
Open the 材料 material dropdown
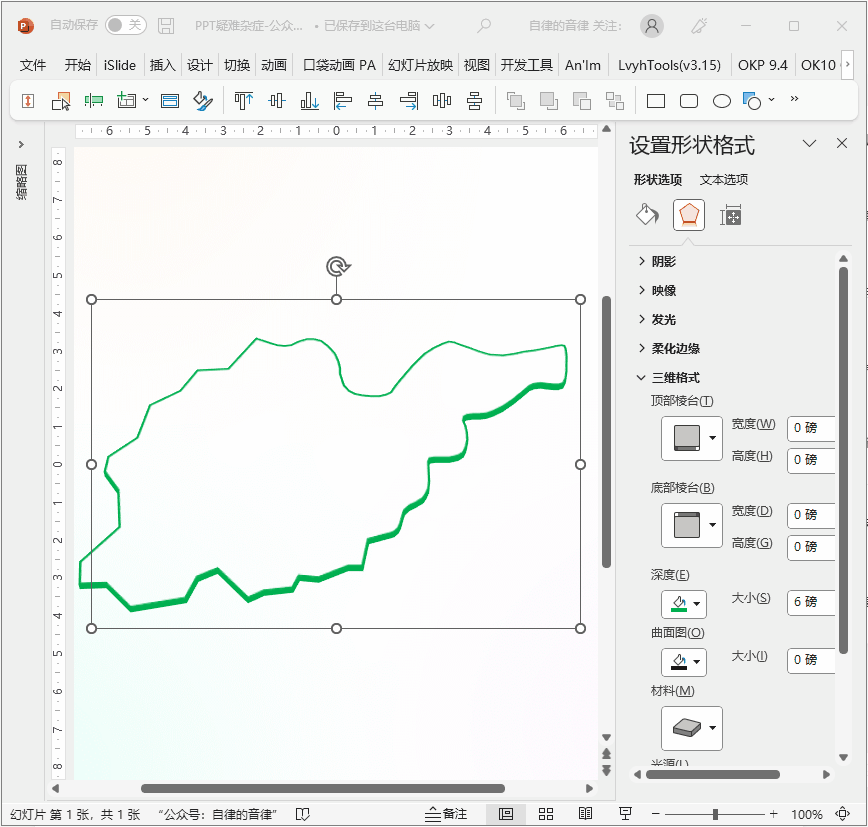coord(691,728)
